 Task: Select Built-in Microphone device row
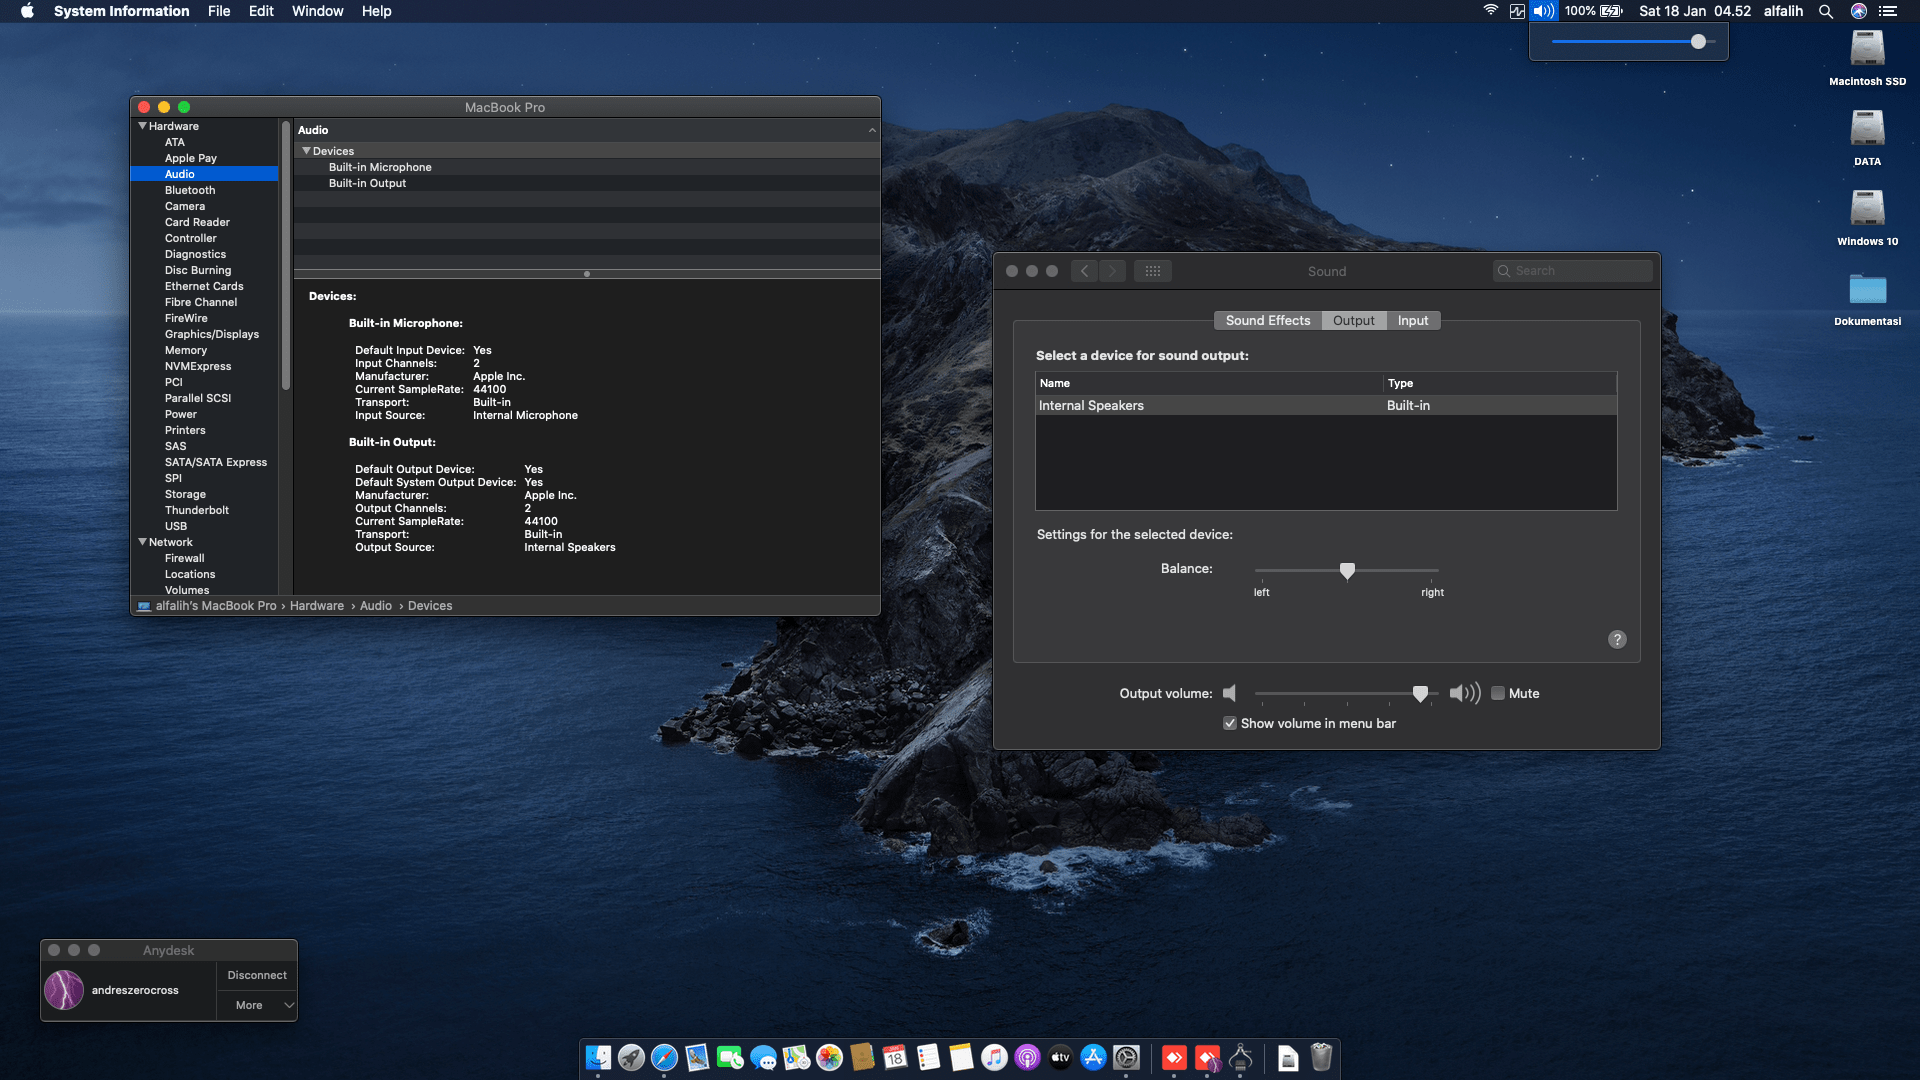587,167
